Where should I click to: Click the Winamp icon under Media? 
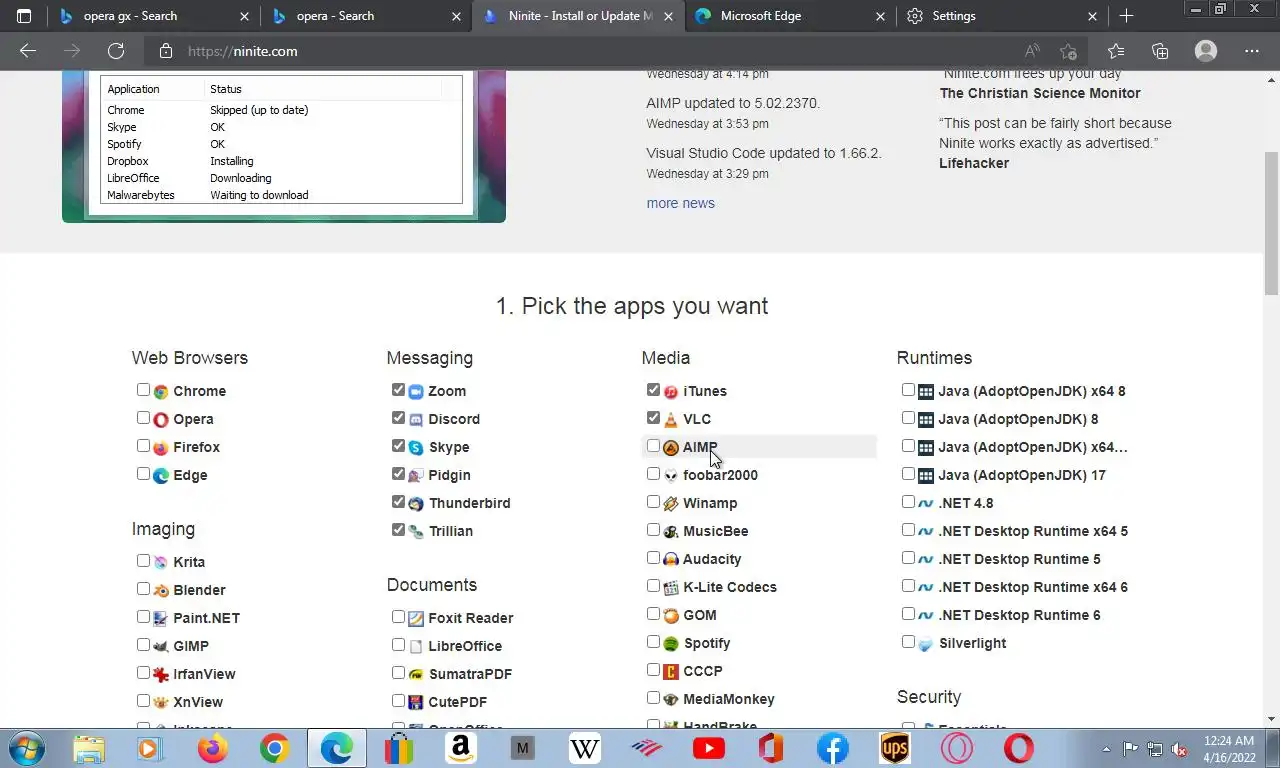tap(671, 503)
